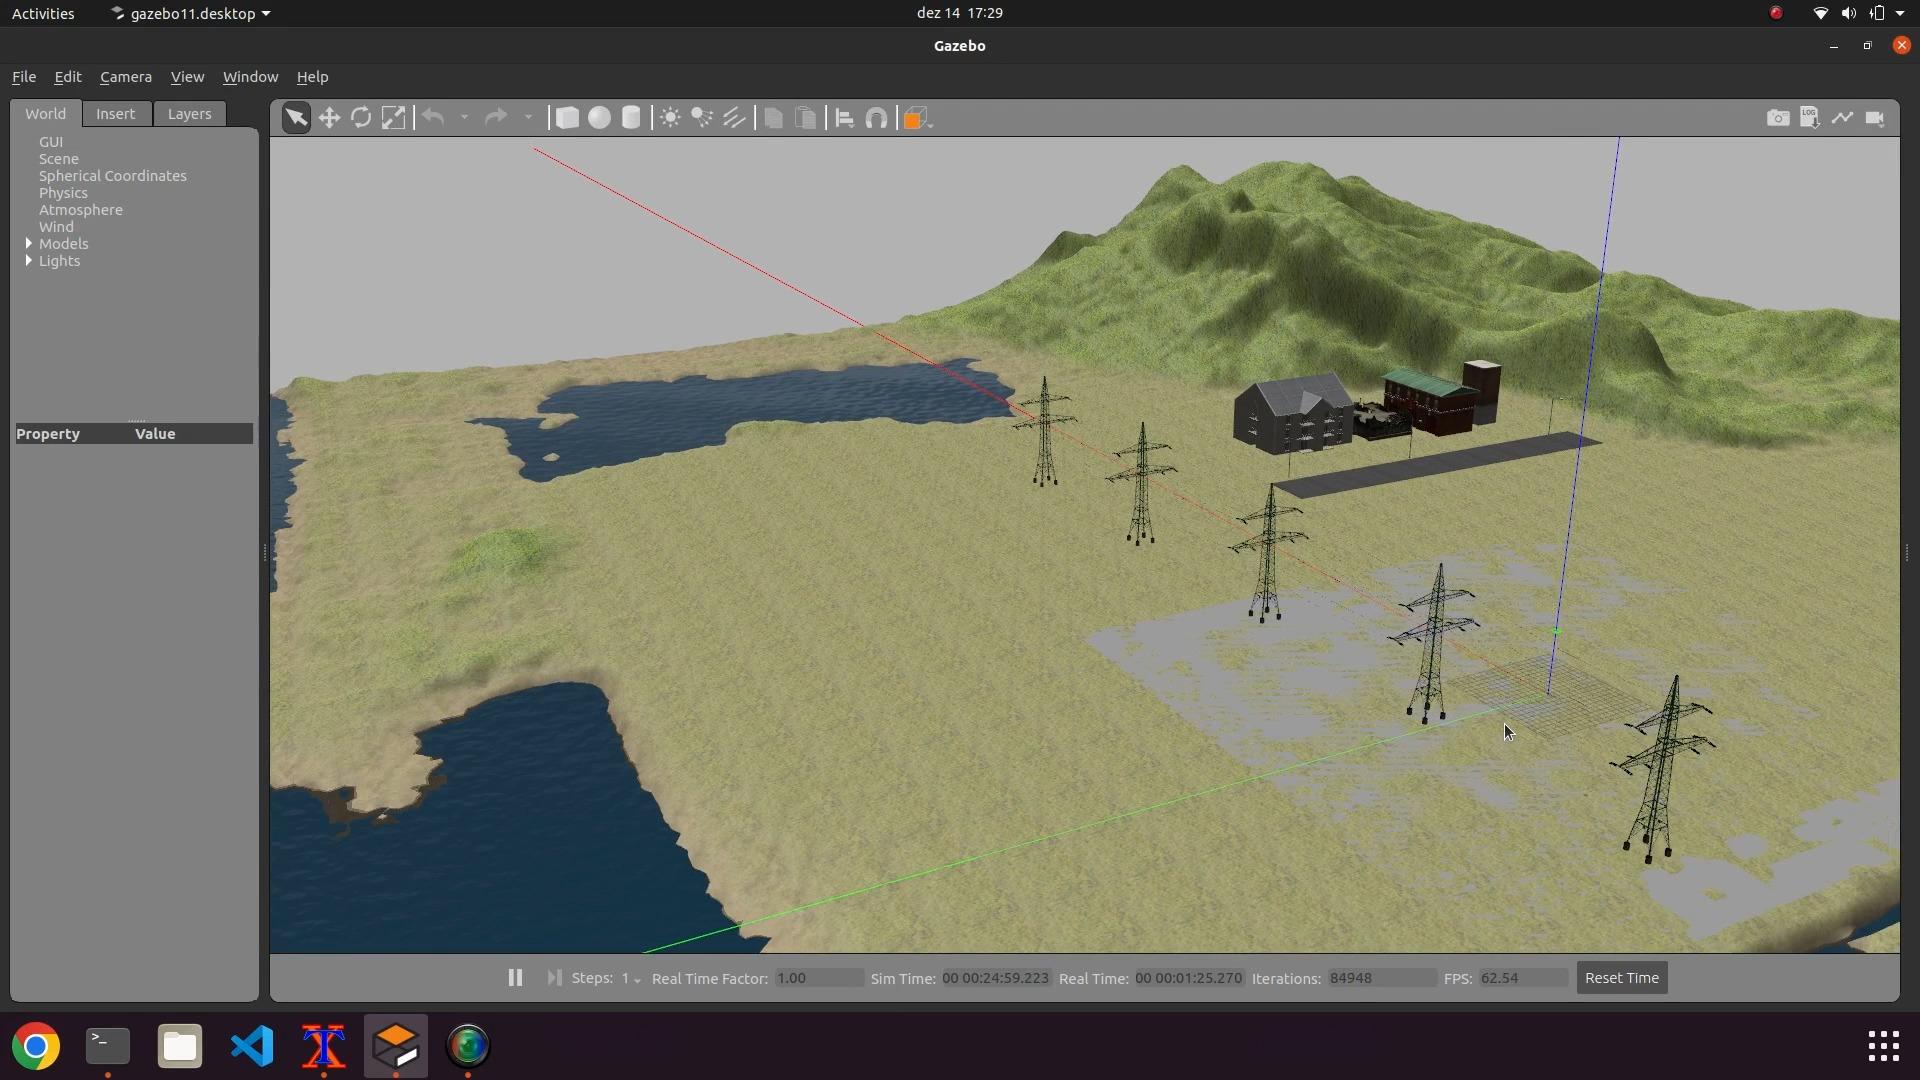This screenshot has height=1080, width=1920.
Task: Open the View menu
Action: coord(187,77)
